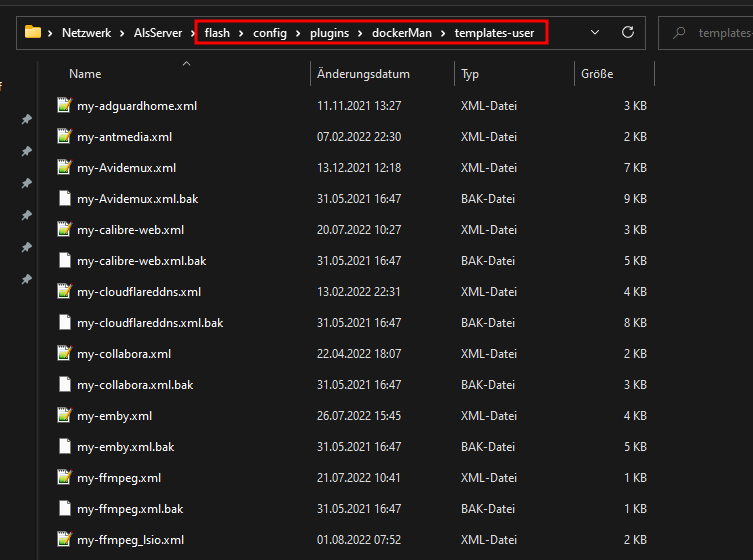Select the file name my-Avidemux.xml
753x560 pixels.
[126, 168]
